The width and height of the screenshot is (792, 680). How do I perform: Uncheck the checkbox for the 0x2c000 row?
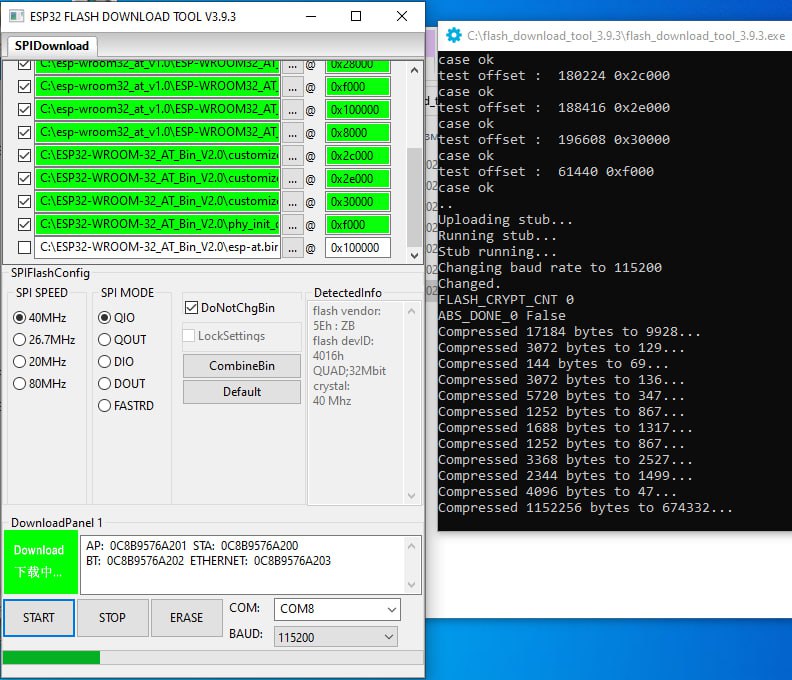(x=24, y=156)
